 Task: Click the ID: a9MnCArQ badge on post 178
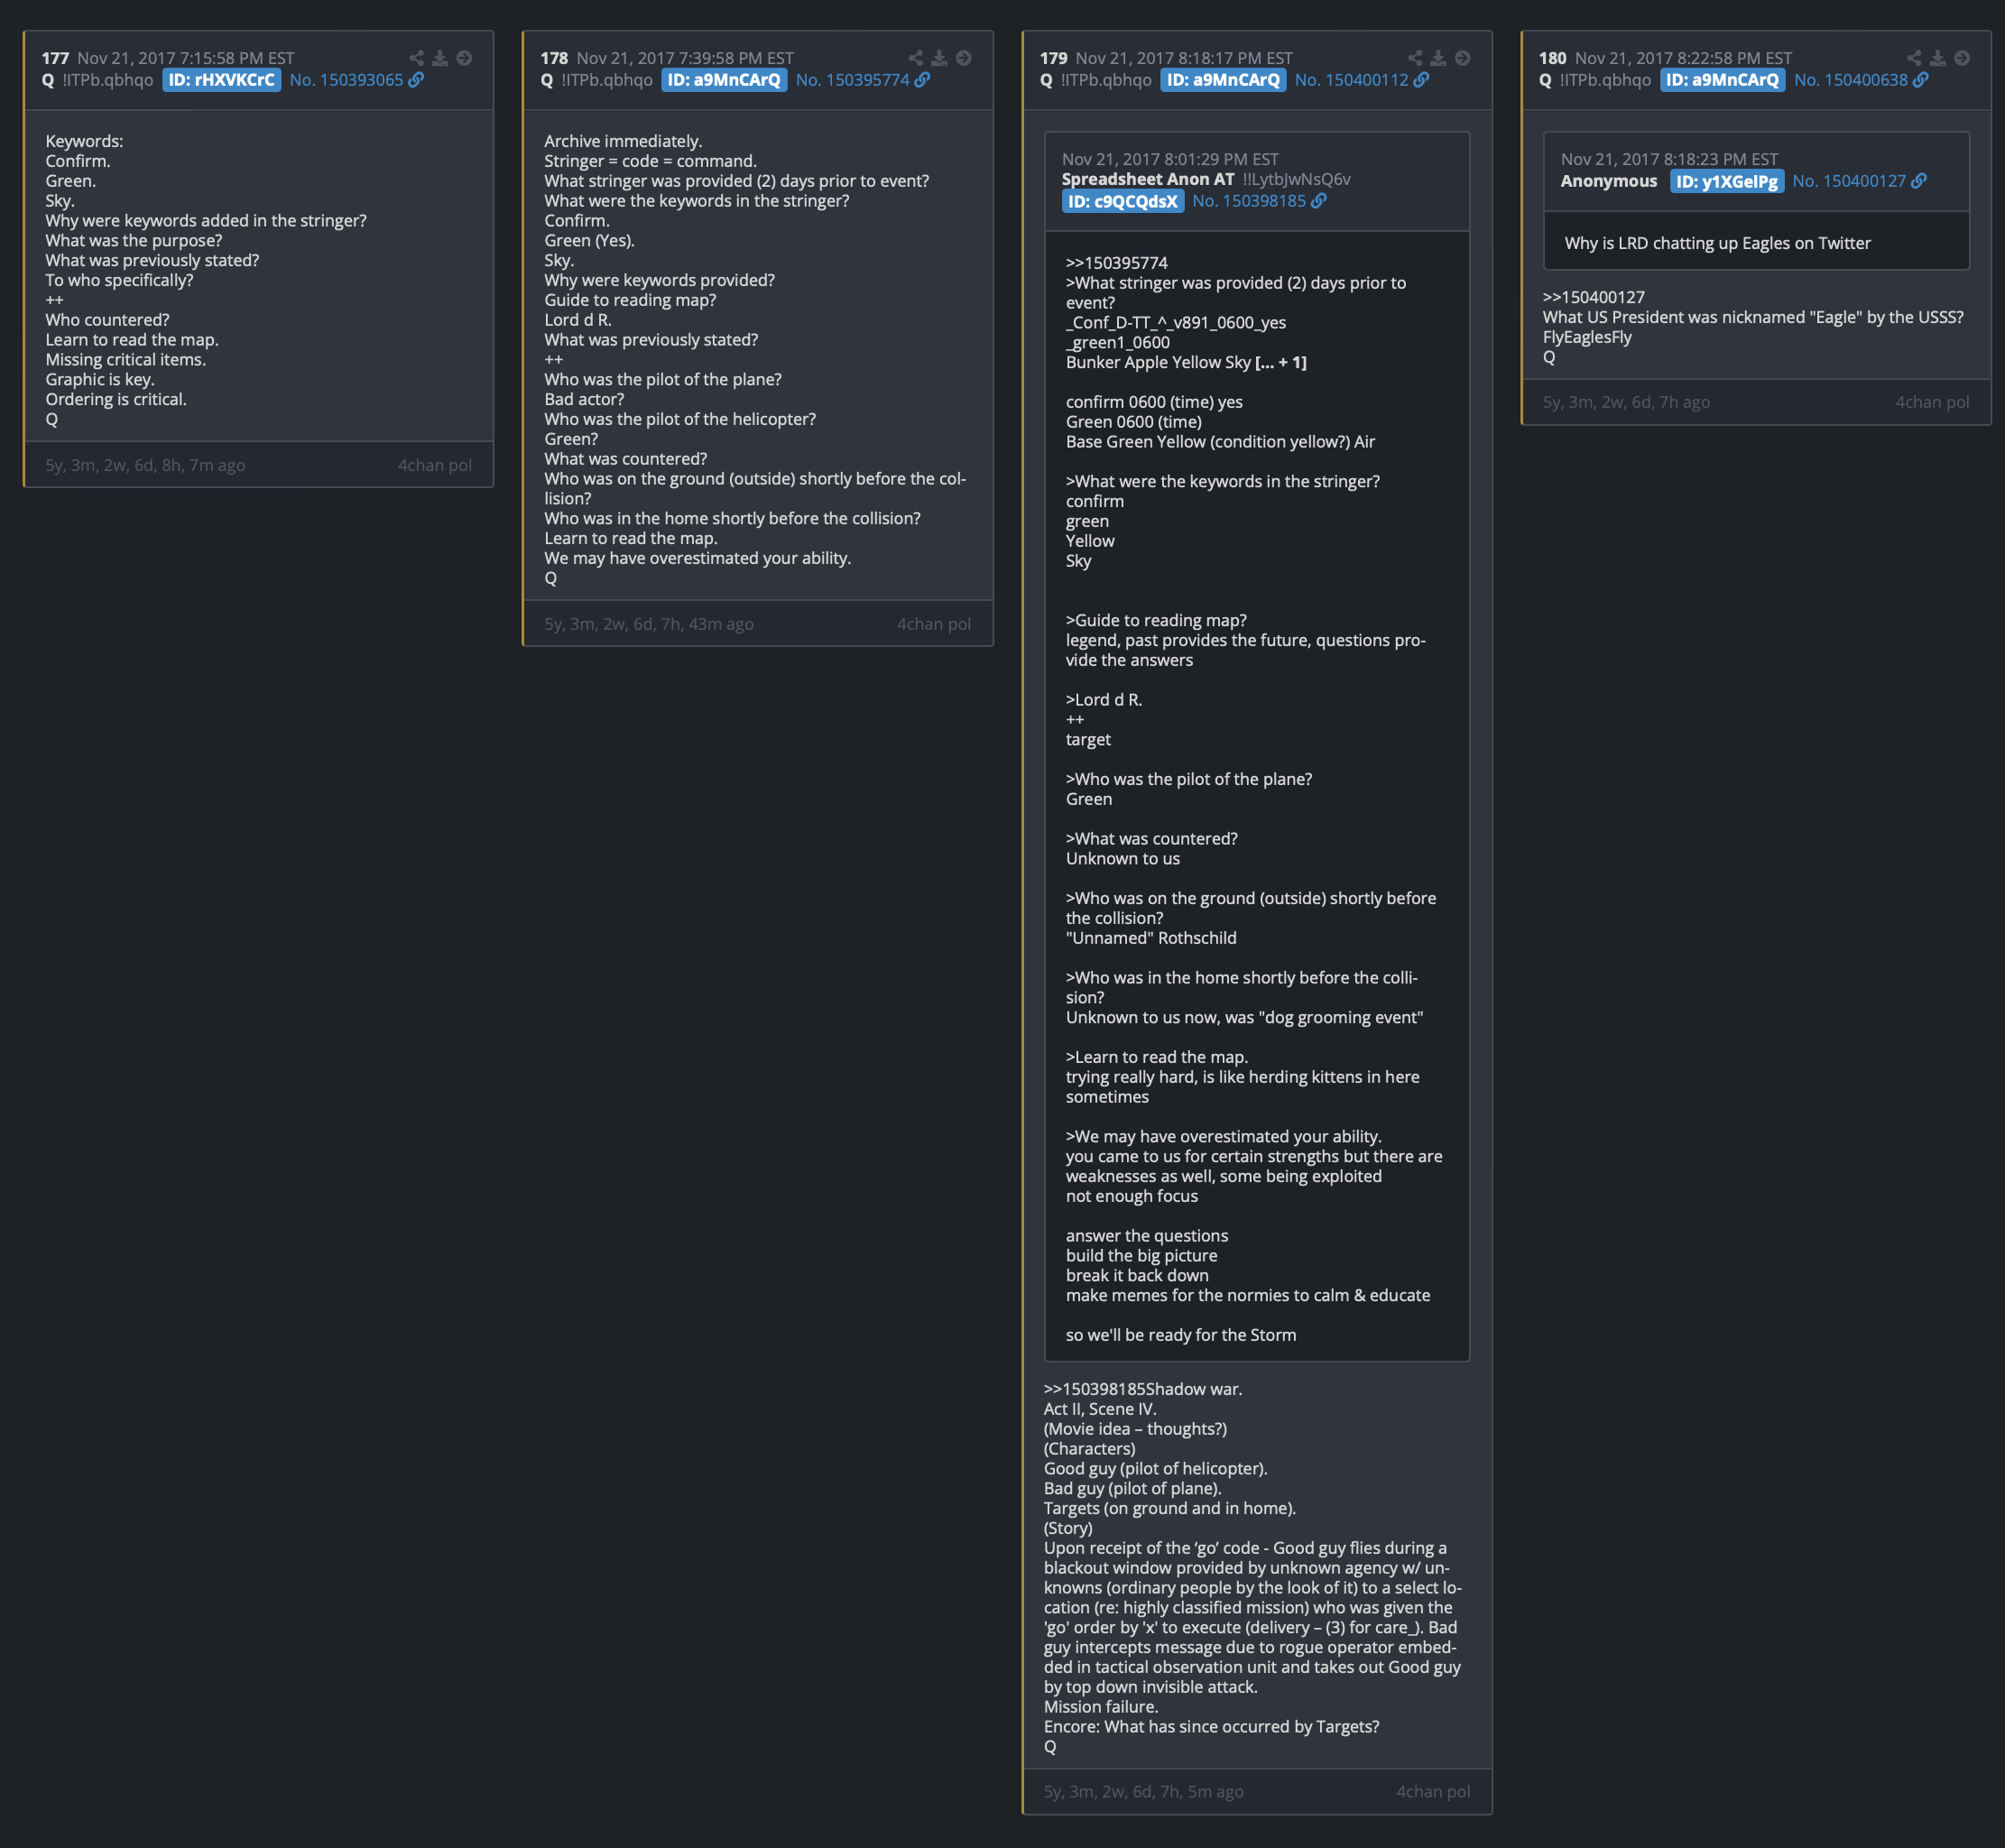click(724, 80)
